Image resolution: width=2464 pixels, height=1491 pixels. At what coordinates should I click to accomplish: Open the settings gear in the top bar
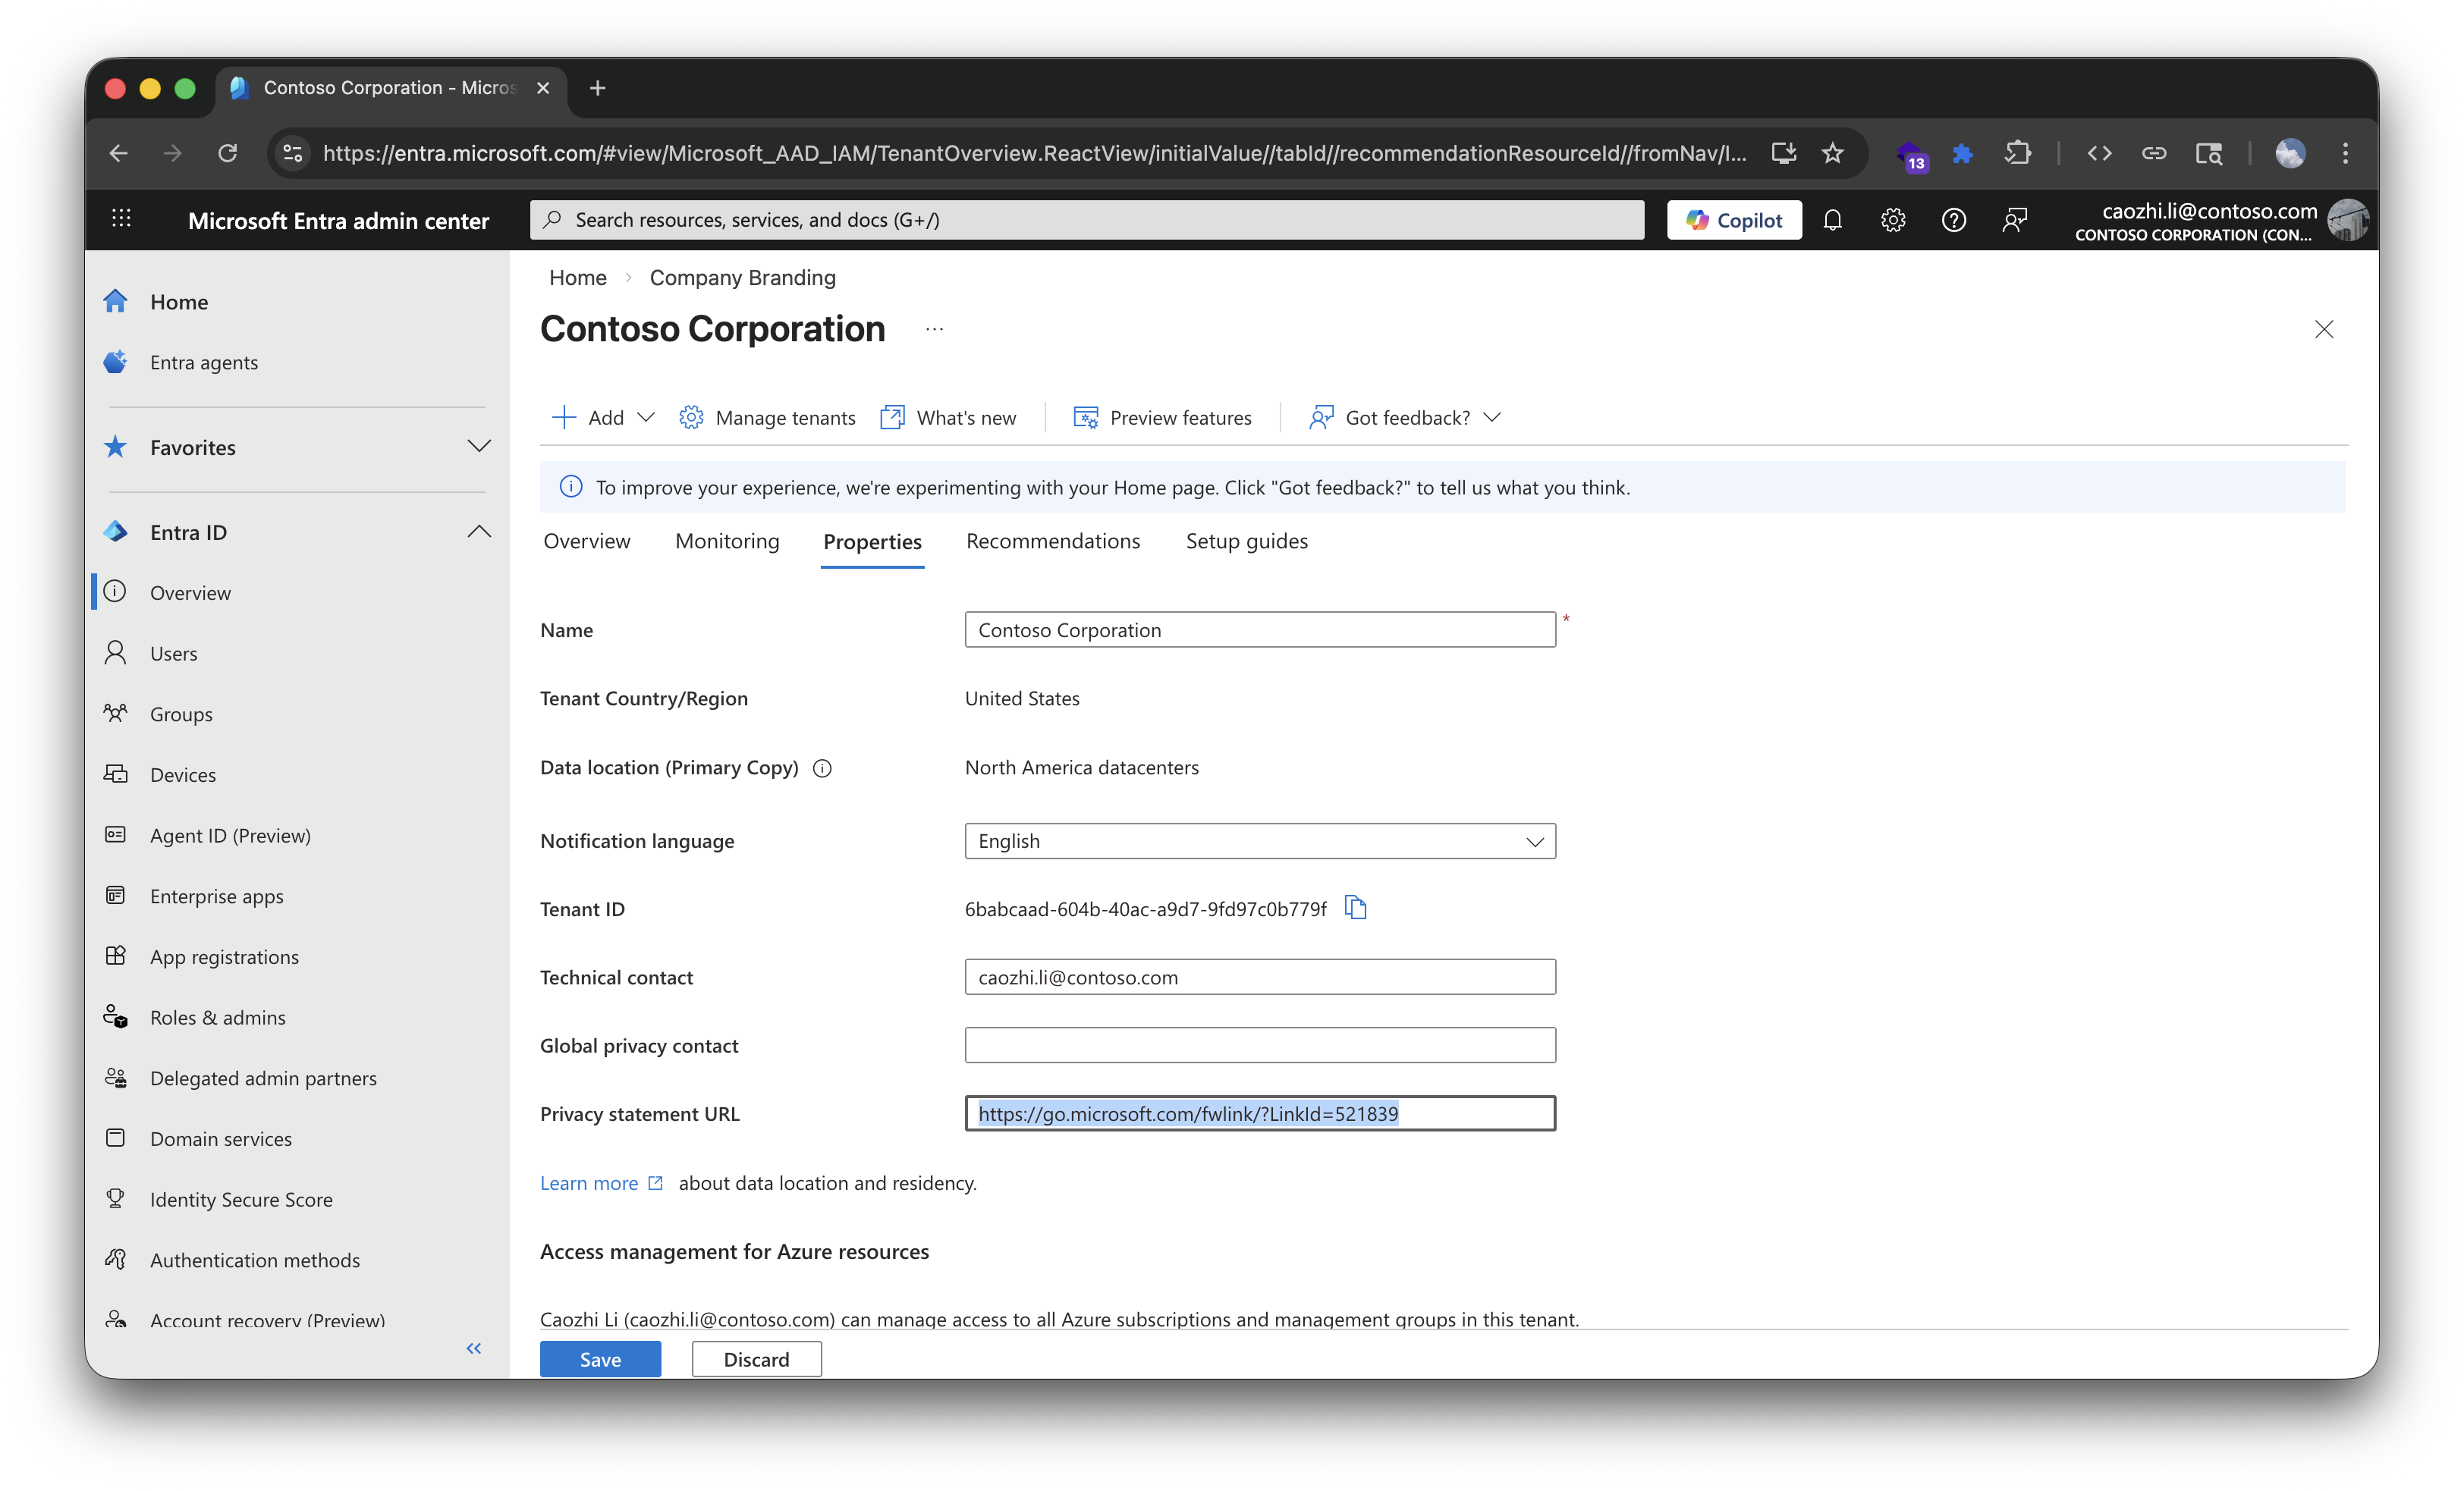pos(1893,219)
